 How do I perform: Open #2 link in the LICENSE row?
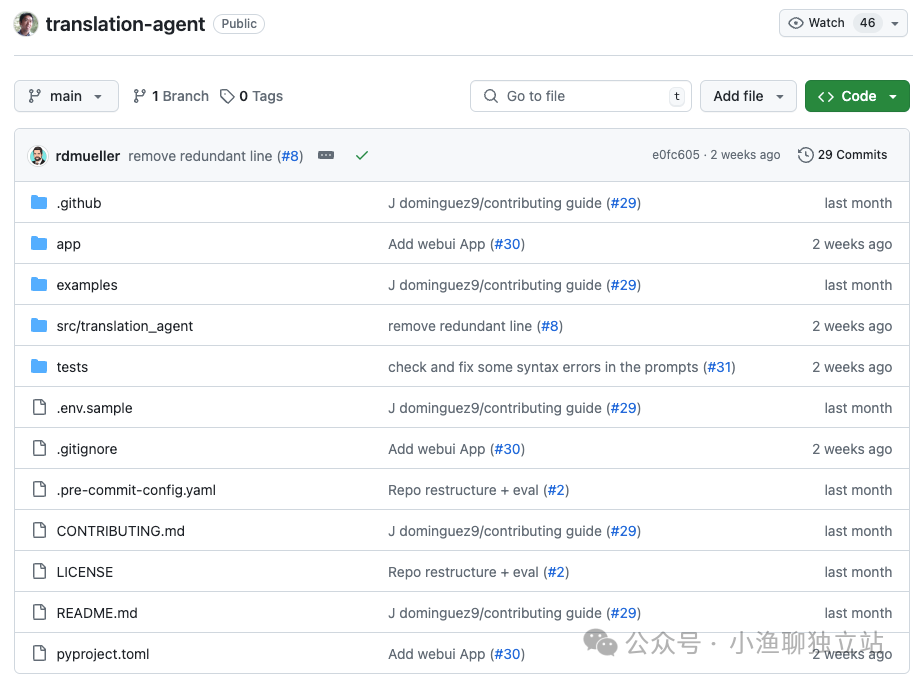pos(556,572)
